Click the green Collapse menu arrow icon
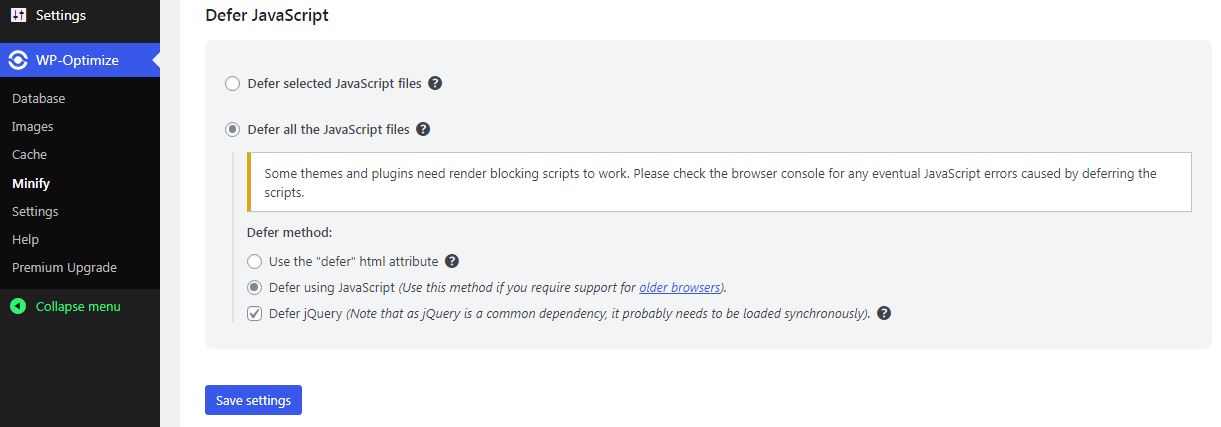This screenshot has height=427, width=1221. (18, 306)
